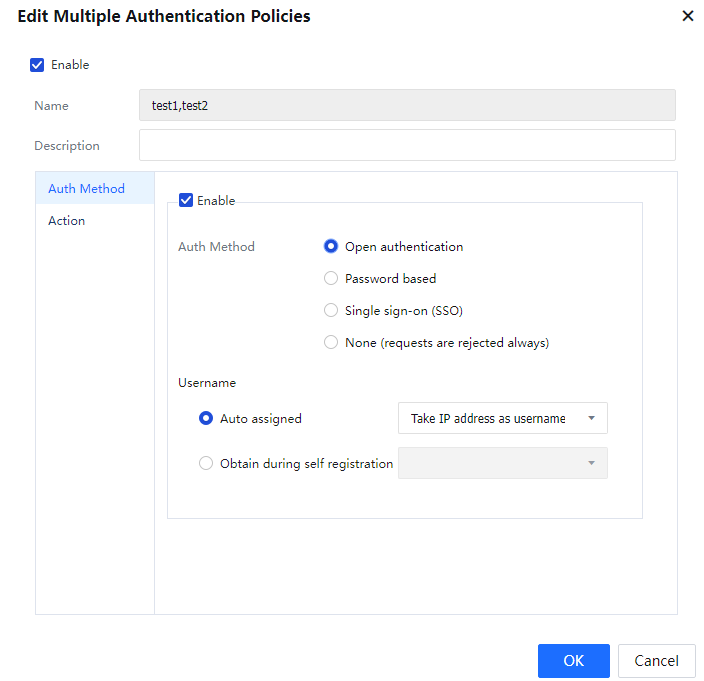This screenshot has width=704, height=681.
Task: Toggle the top-level policy Enable checkbox
Action: click(37, 65)
